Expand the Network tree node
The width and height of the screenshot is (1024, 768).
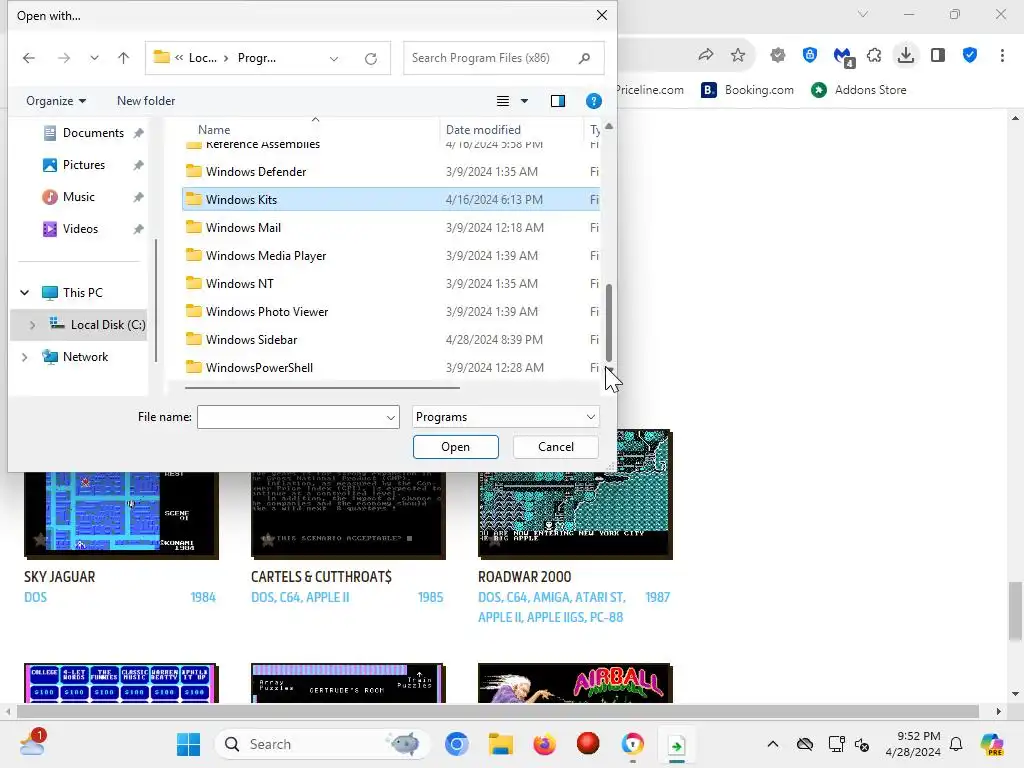click(25, 357)
